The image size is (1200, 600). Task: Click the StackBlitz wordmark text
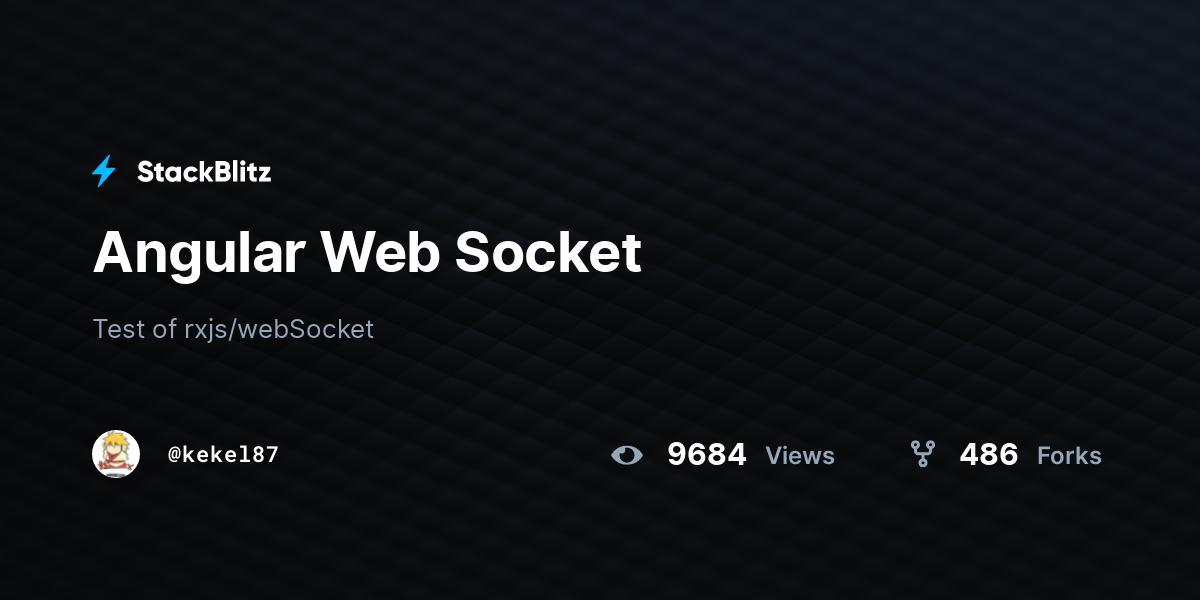pos(204,172)
